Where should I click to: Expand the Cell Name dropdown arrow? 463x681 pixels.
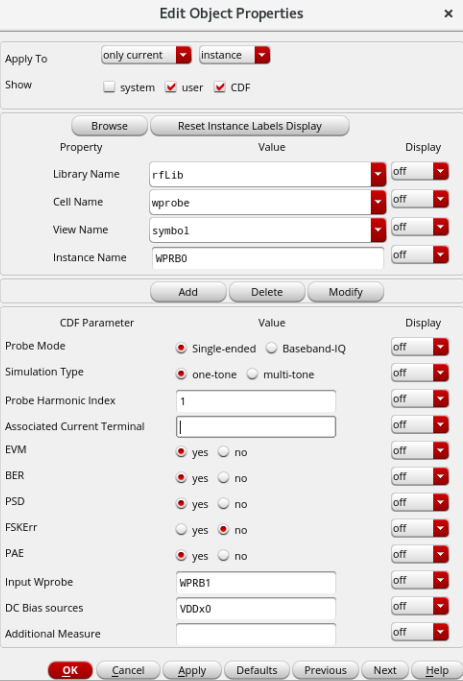pos(378,202)
